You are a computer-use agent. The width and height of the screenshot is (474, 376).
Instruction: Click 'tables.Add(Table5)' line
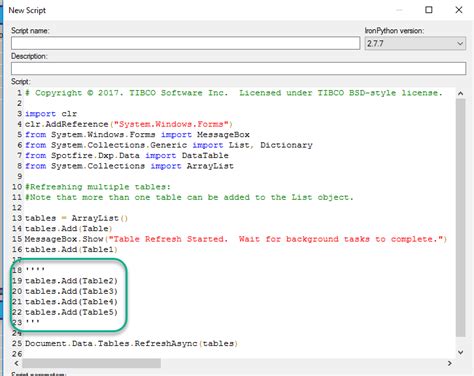coord(71,312)
